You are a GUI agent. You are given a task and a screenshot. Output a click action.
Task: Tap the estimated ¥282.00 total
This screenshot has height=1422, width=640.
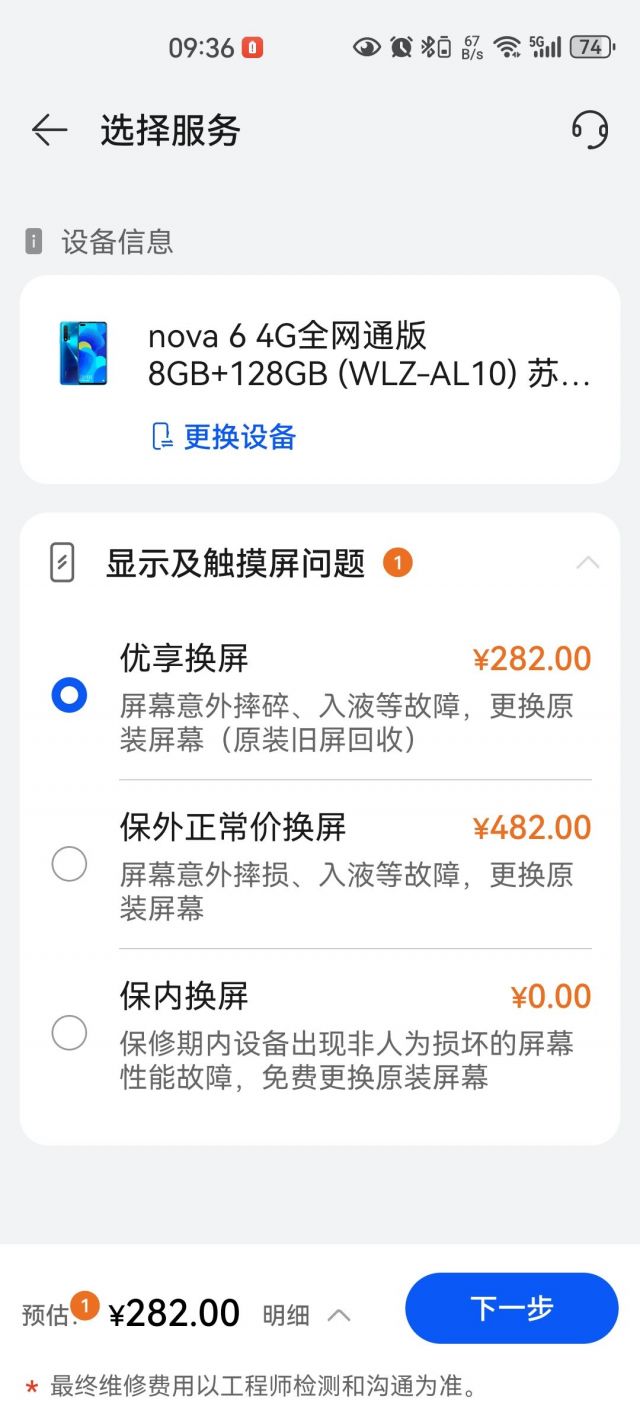pyautogui.click(x=174, y=1313)
